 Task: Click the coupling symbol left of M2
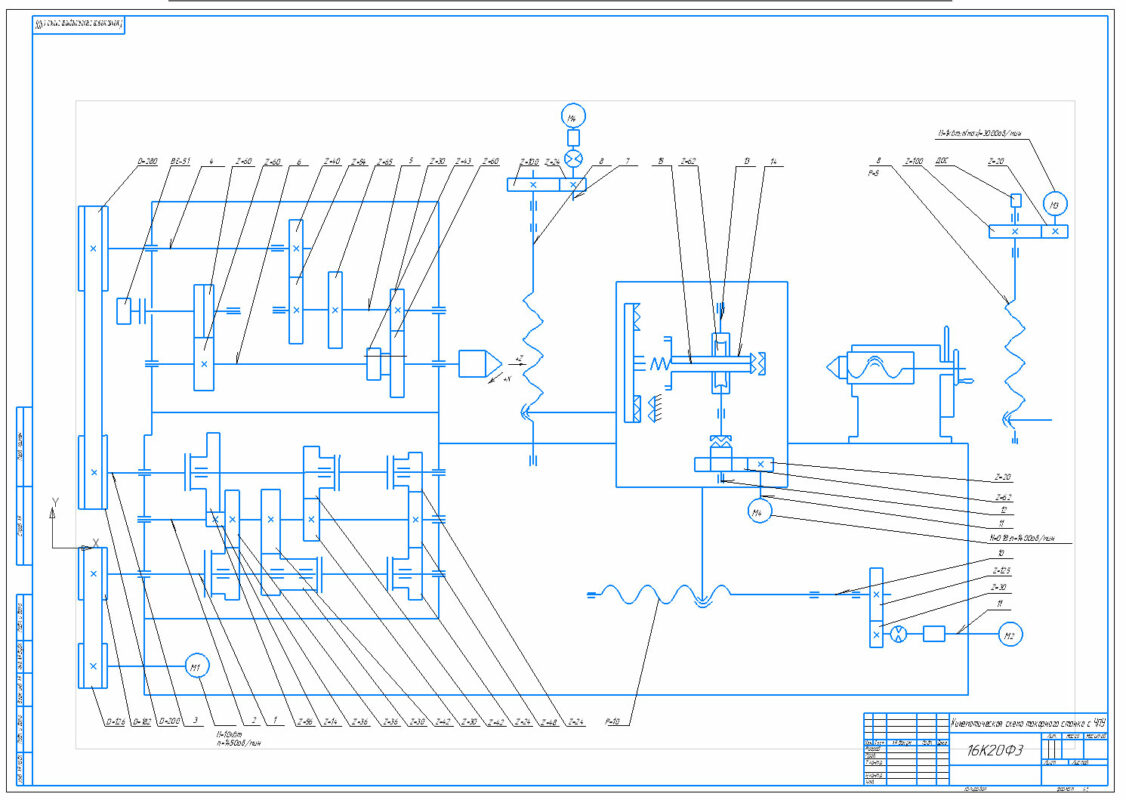pos(935,633)
